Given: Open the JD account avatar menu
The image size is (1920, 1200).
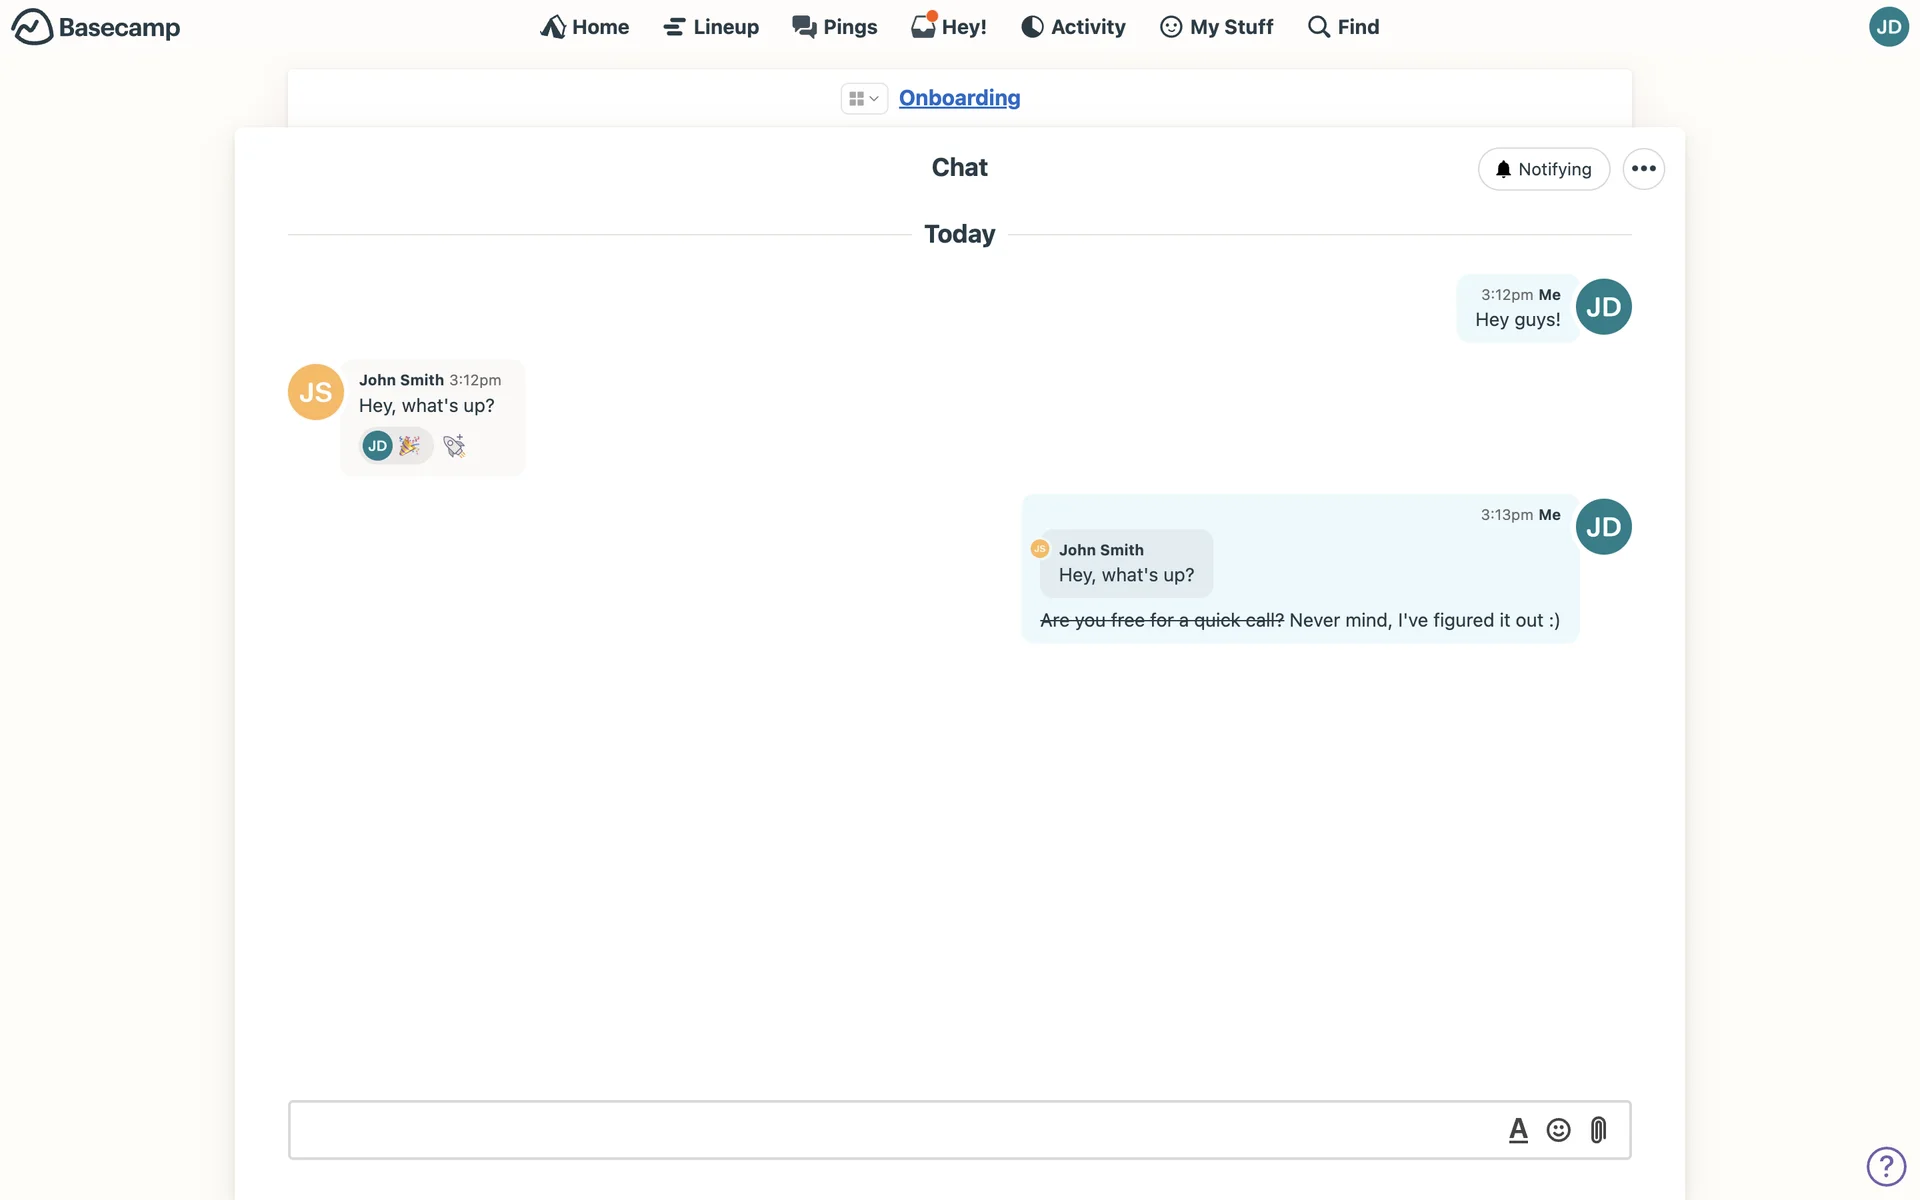Looking at the screenshot, I should click(1888, 27).
